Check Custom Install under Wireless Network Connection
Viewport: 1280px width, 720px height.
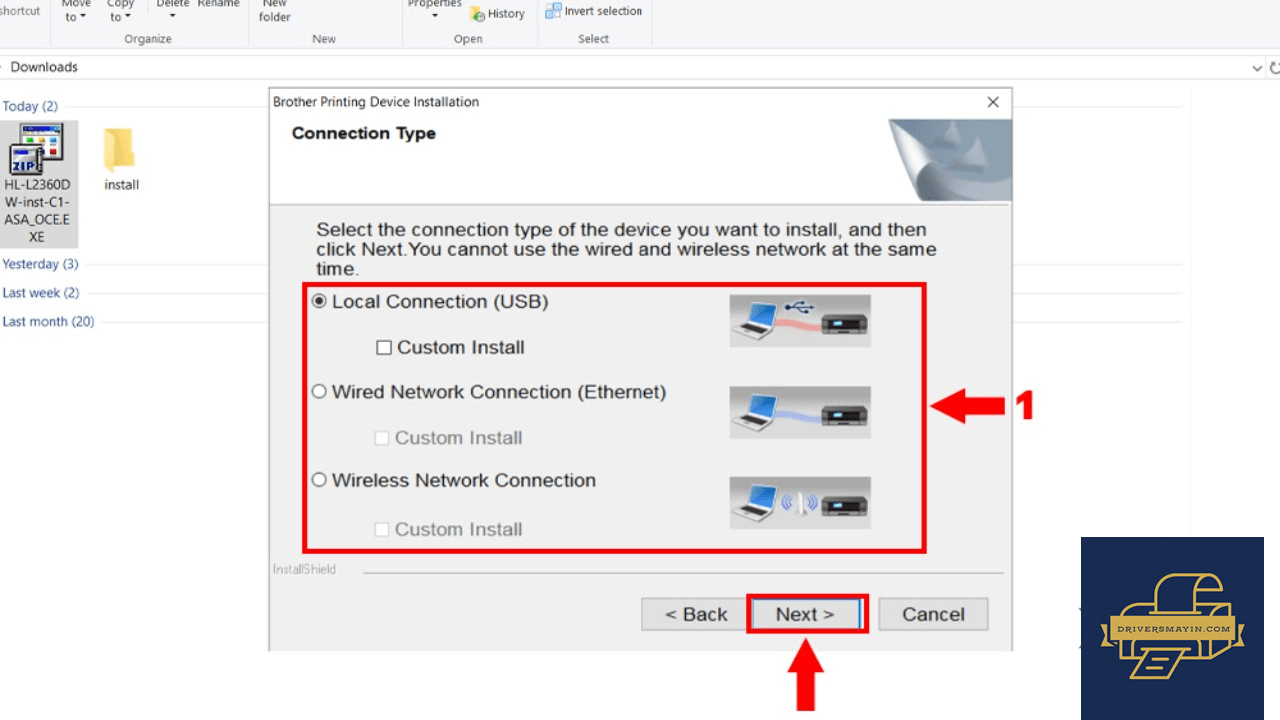click(381, 529)
